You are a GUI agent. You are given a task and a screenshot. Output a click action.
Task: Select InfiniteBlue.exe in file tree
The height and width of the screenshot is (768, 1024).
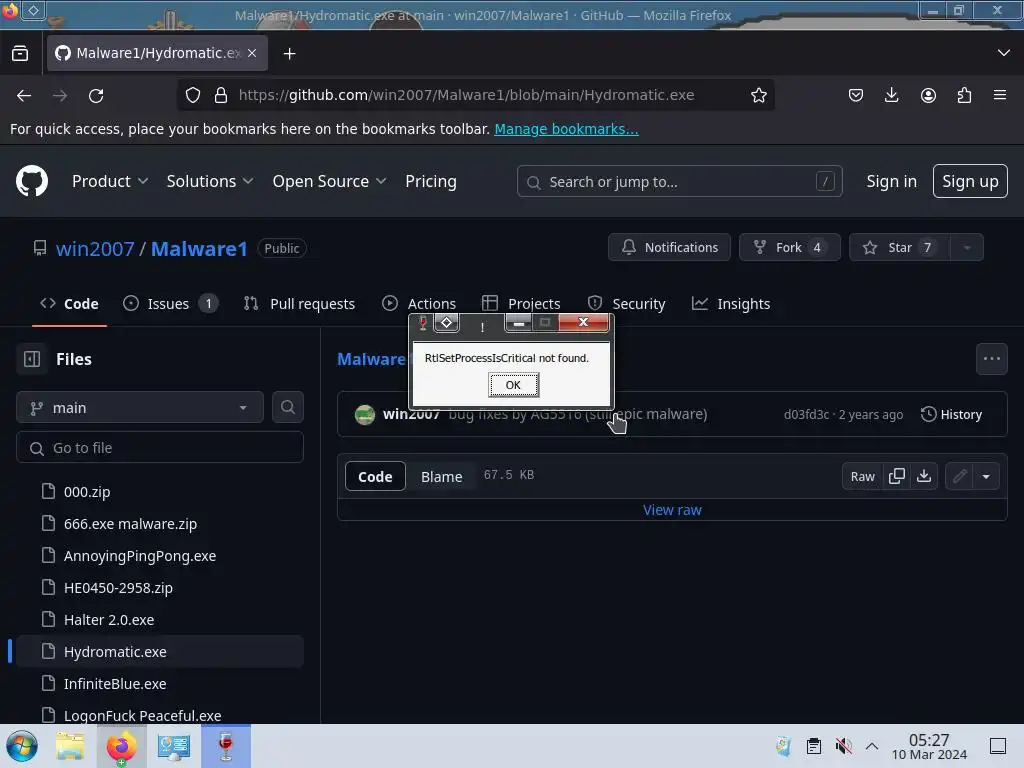(160, 683)
